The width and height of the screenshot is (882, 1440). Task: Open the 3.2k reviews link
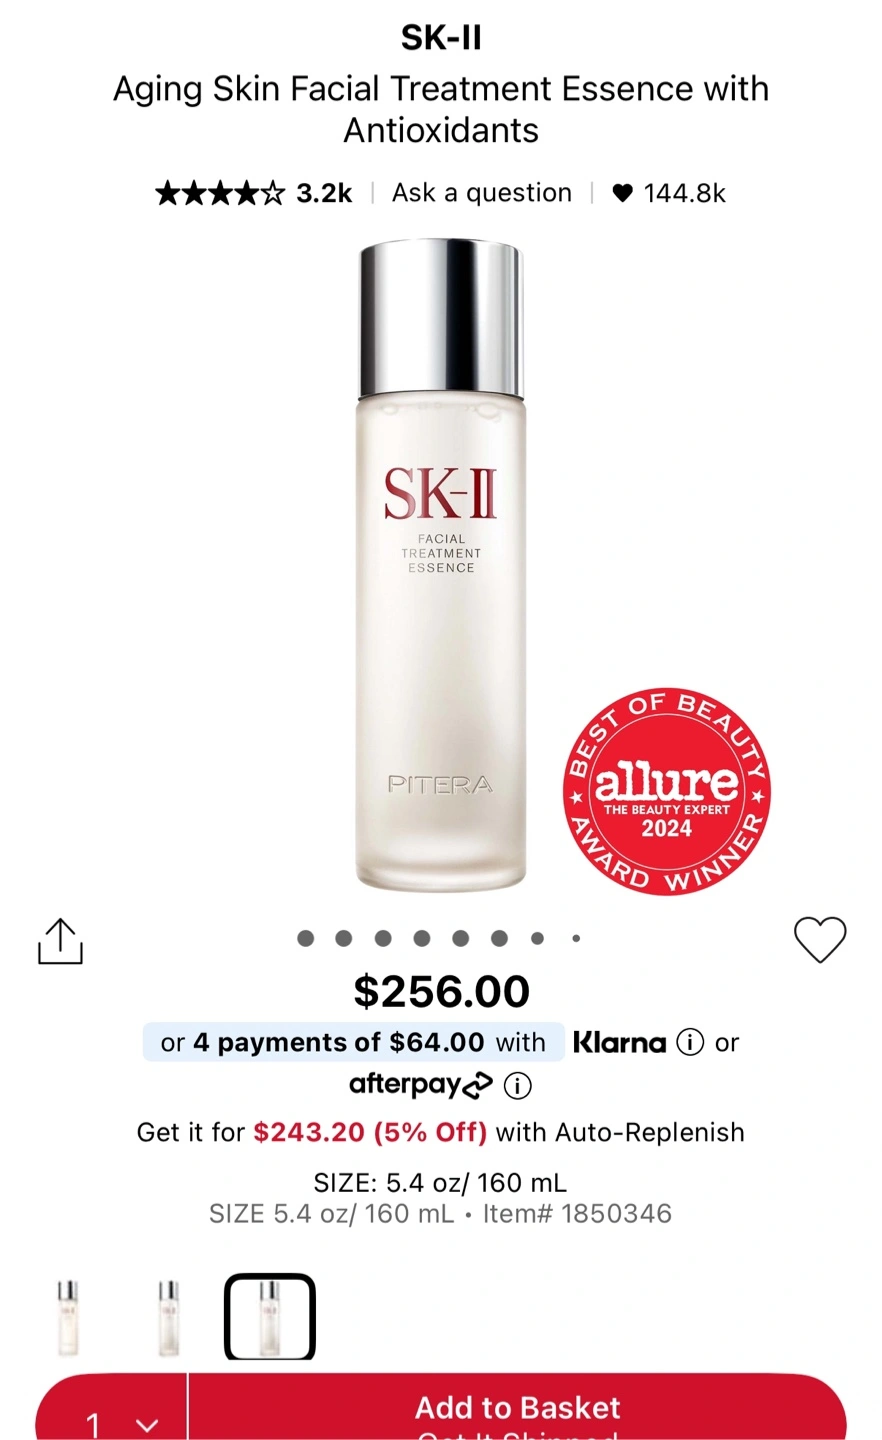click(324, 193)
